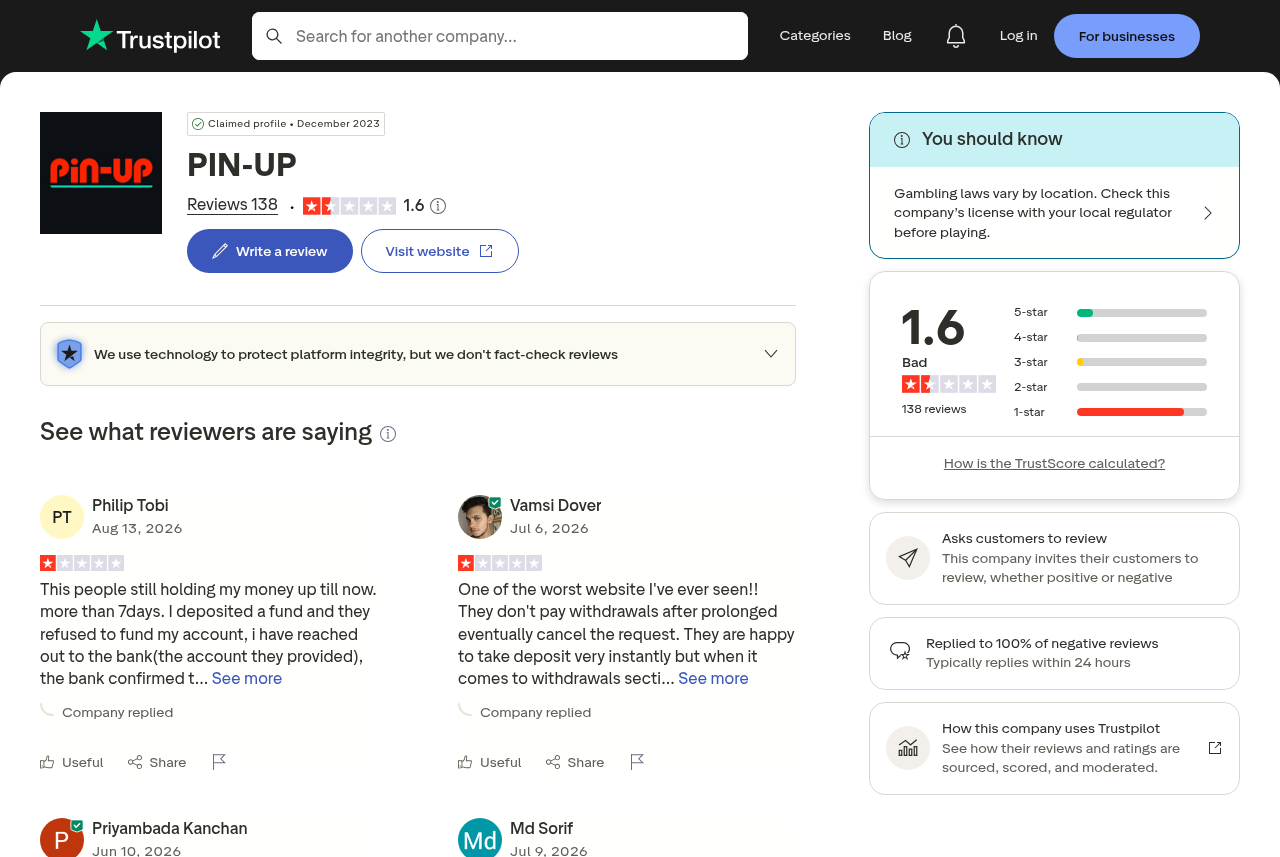1280x857 pixels.
Task: Open Vamsi Dover's profile photo
Action: click(480, 517)
